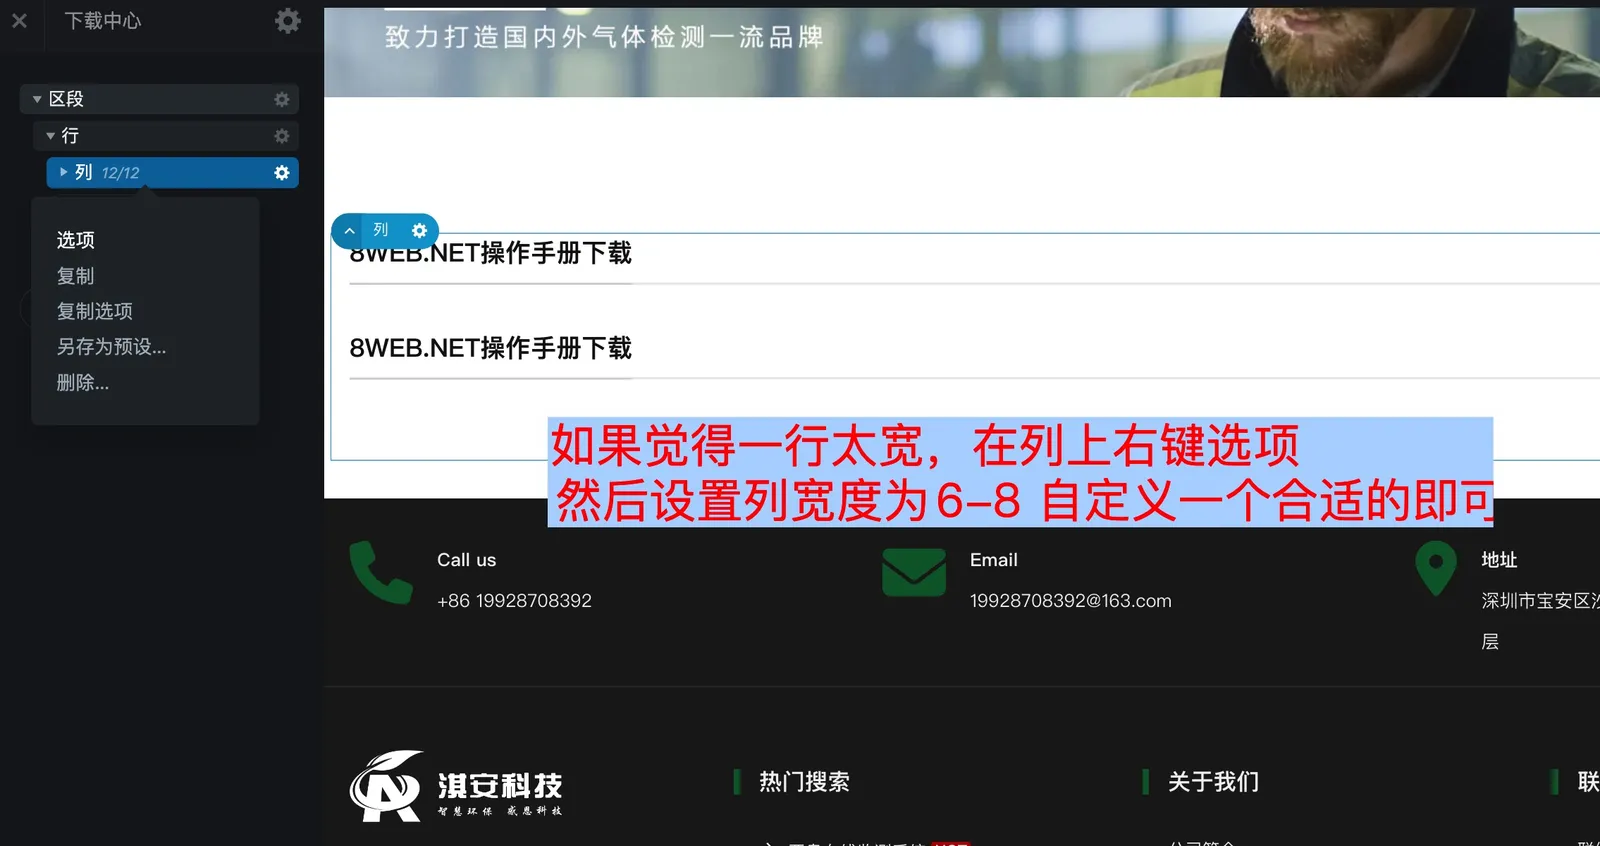Choose 选项 from the context menu
Screen dimensions: 1600x846
tap(76, 240)
